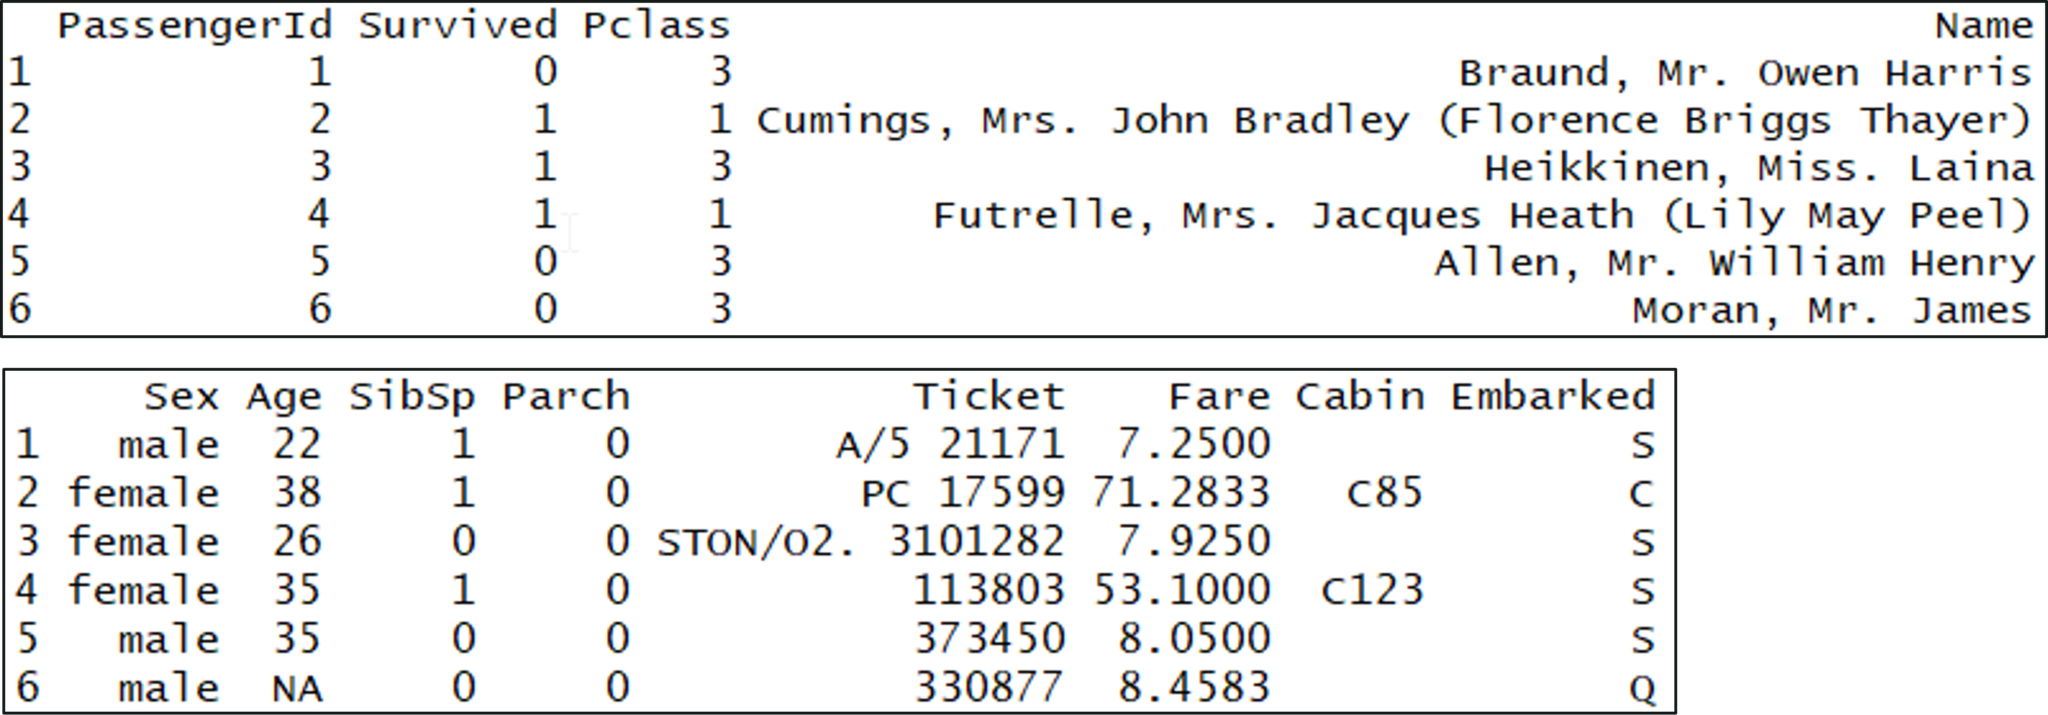Click the Cabin column header
This screenshot has height=715, width=2048.
tap(1360, 397)
